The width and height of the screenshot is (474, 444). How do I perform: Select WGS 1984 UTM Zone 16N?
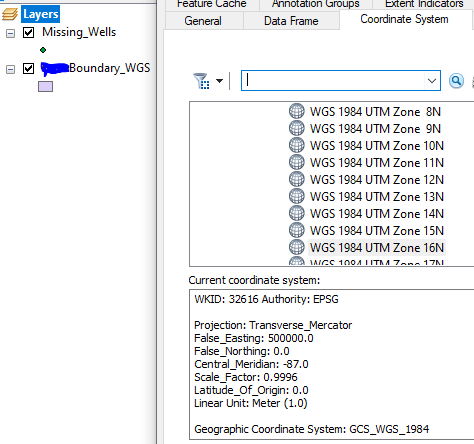point(377,248)
